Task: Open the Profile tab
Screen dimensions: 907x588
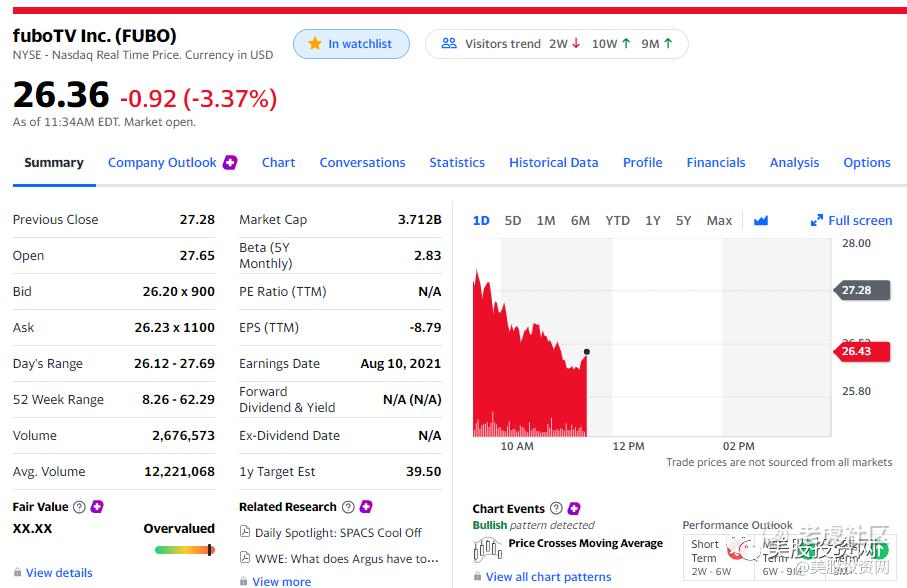Action: (642, 162)
